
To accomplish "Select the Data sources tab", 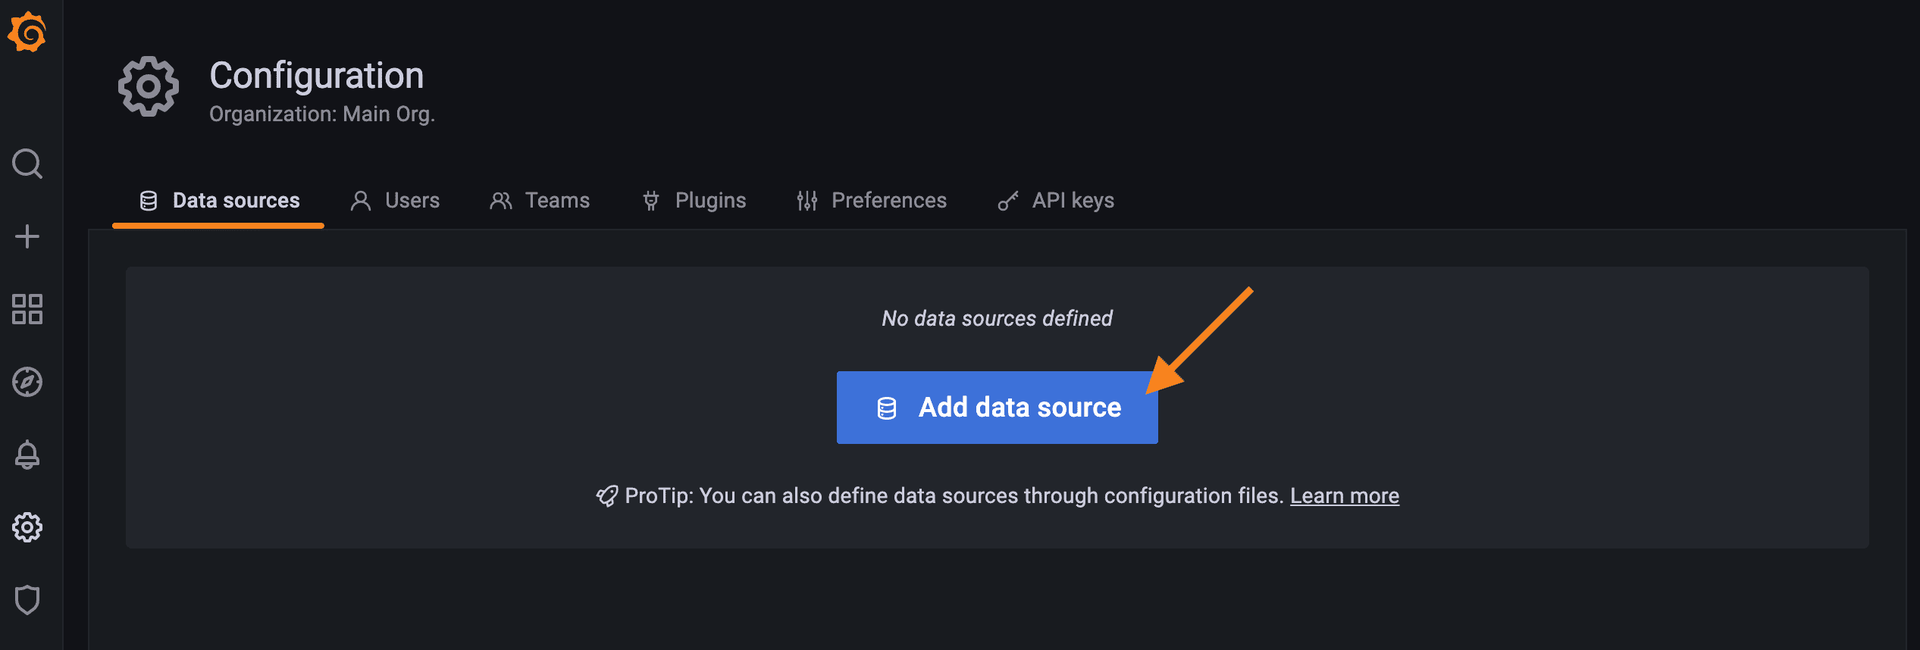I will (x=219, y=201).
